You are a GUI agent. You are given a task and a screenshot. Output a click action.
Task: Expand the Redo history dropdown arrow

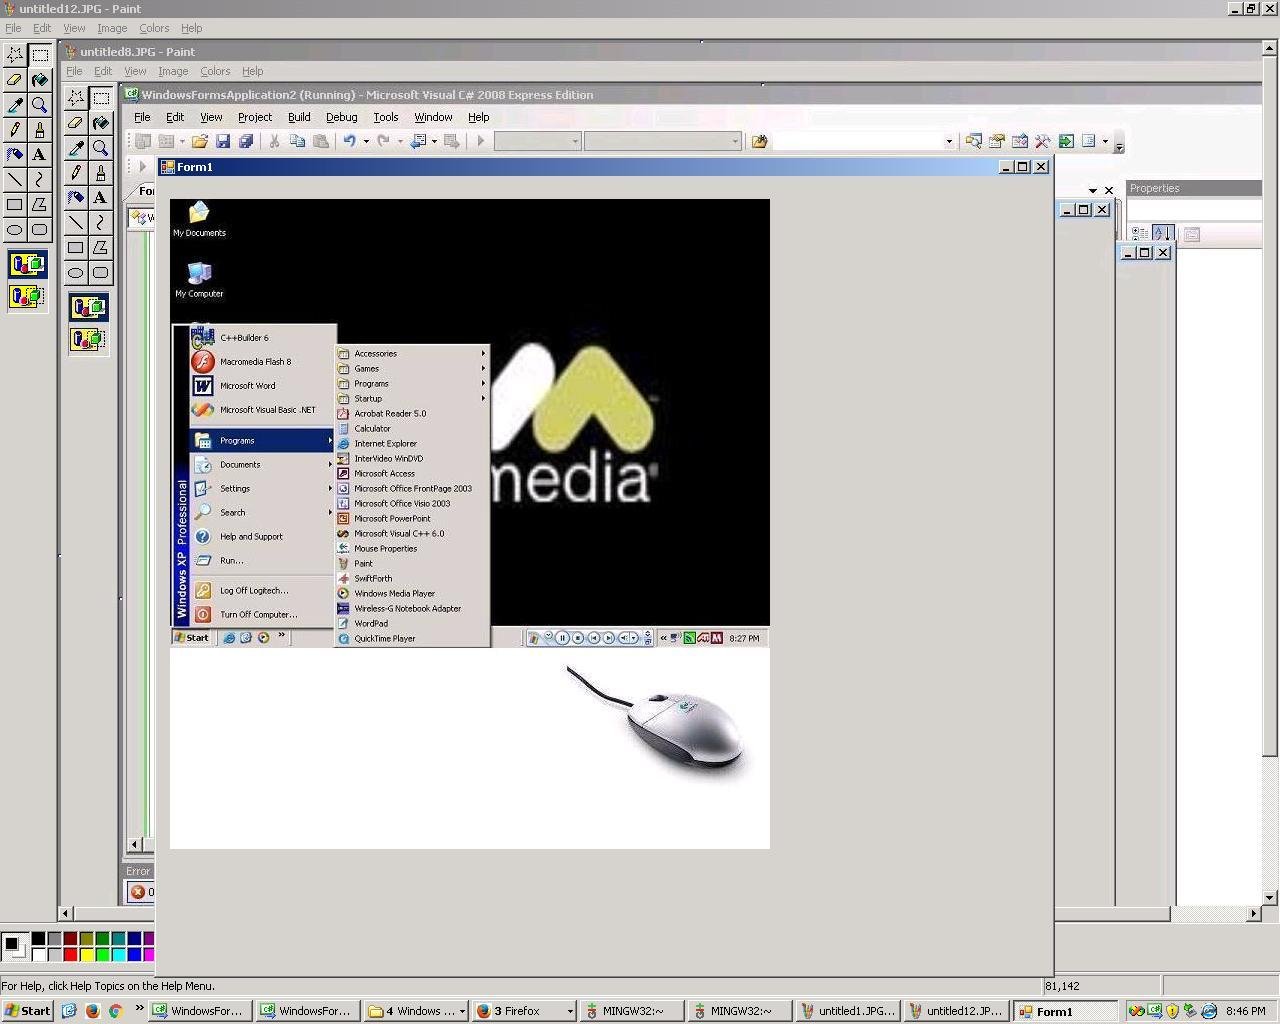[400, 141]
